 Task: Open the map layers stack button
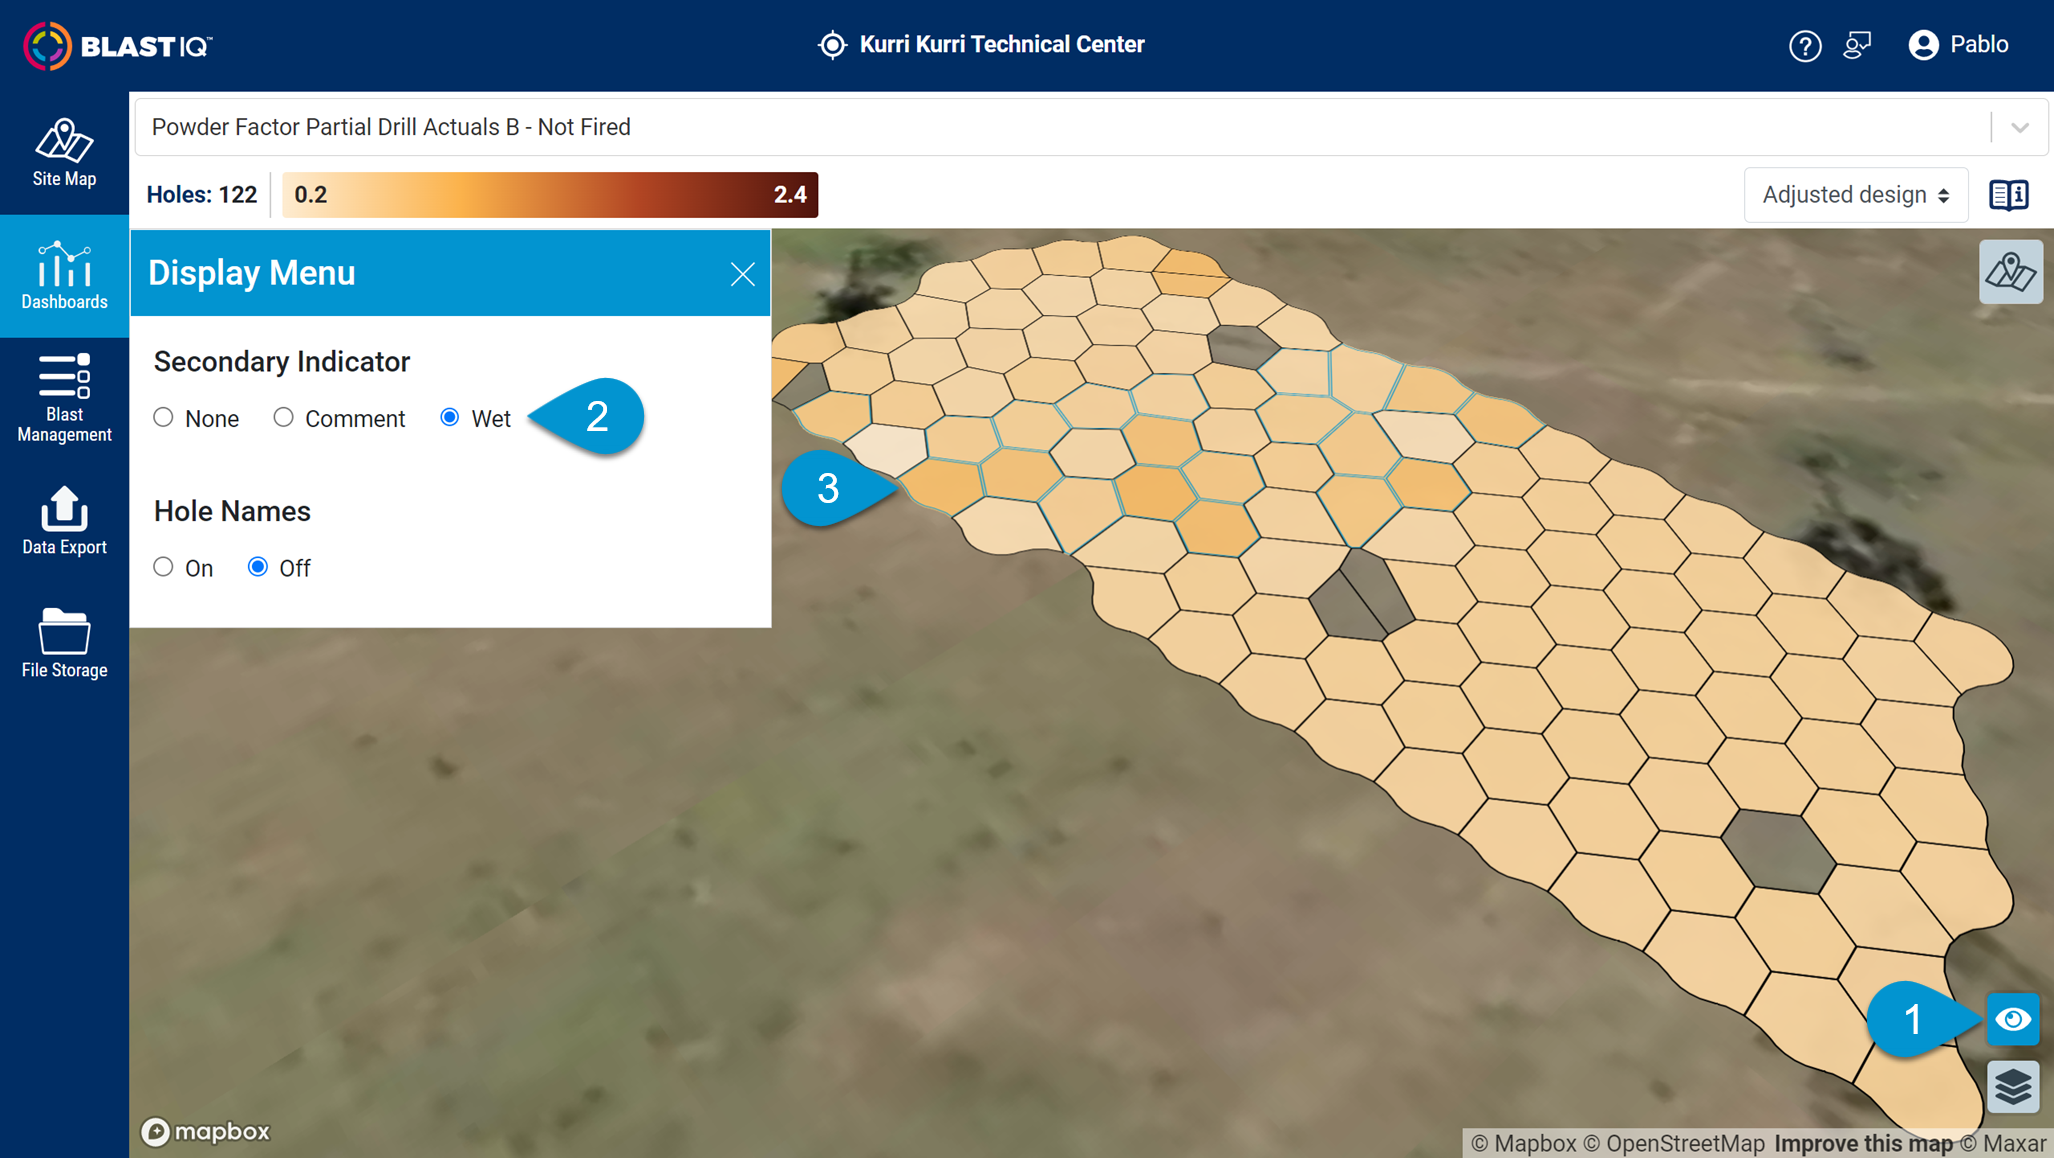[2013, 1087]
